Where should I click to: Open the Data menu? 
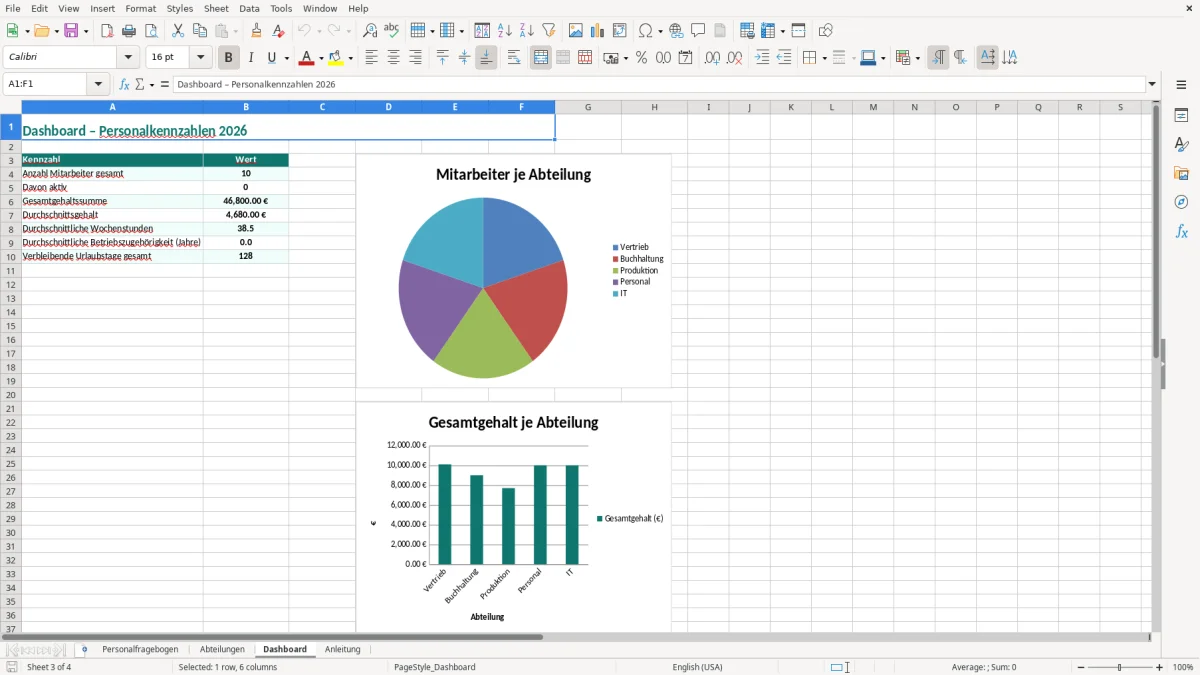[x=249, y=8]
